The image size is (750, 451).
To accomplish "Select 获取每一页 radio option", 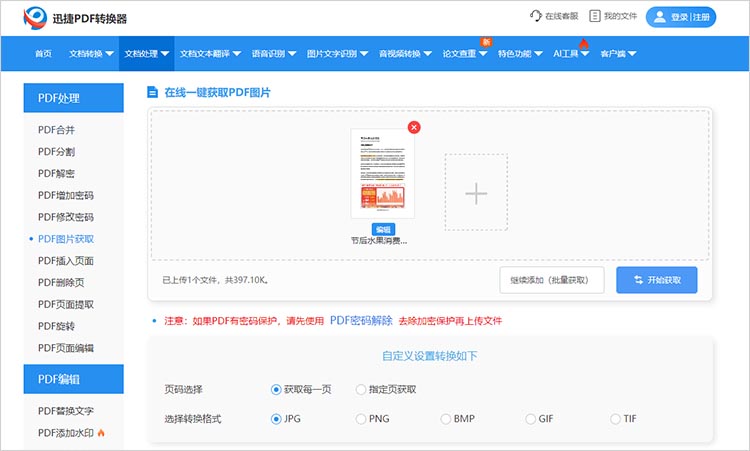I will 276,389.
